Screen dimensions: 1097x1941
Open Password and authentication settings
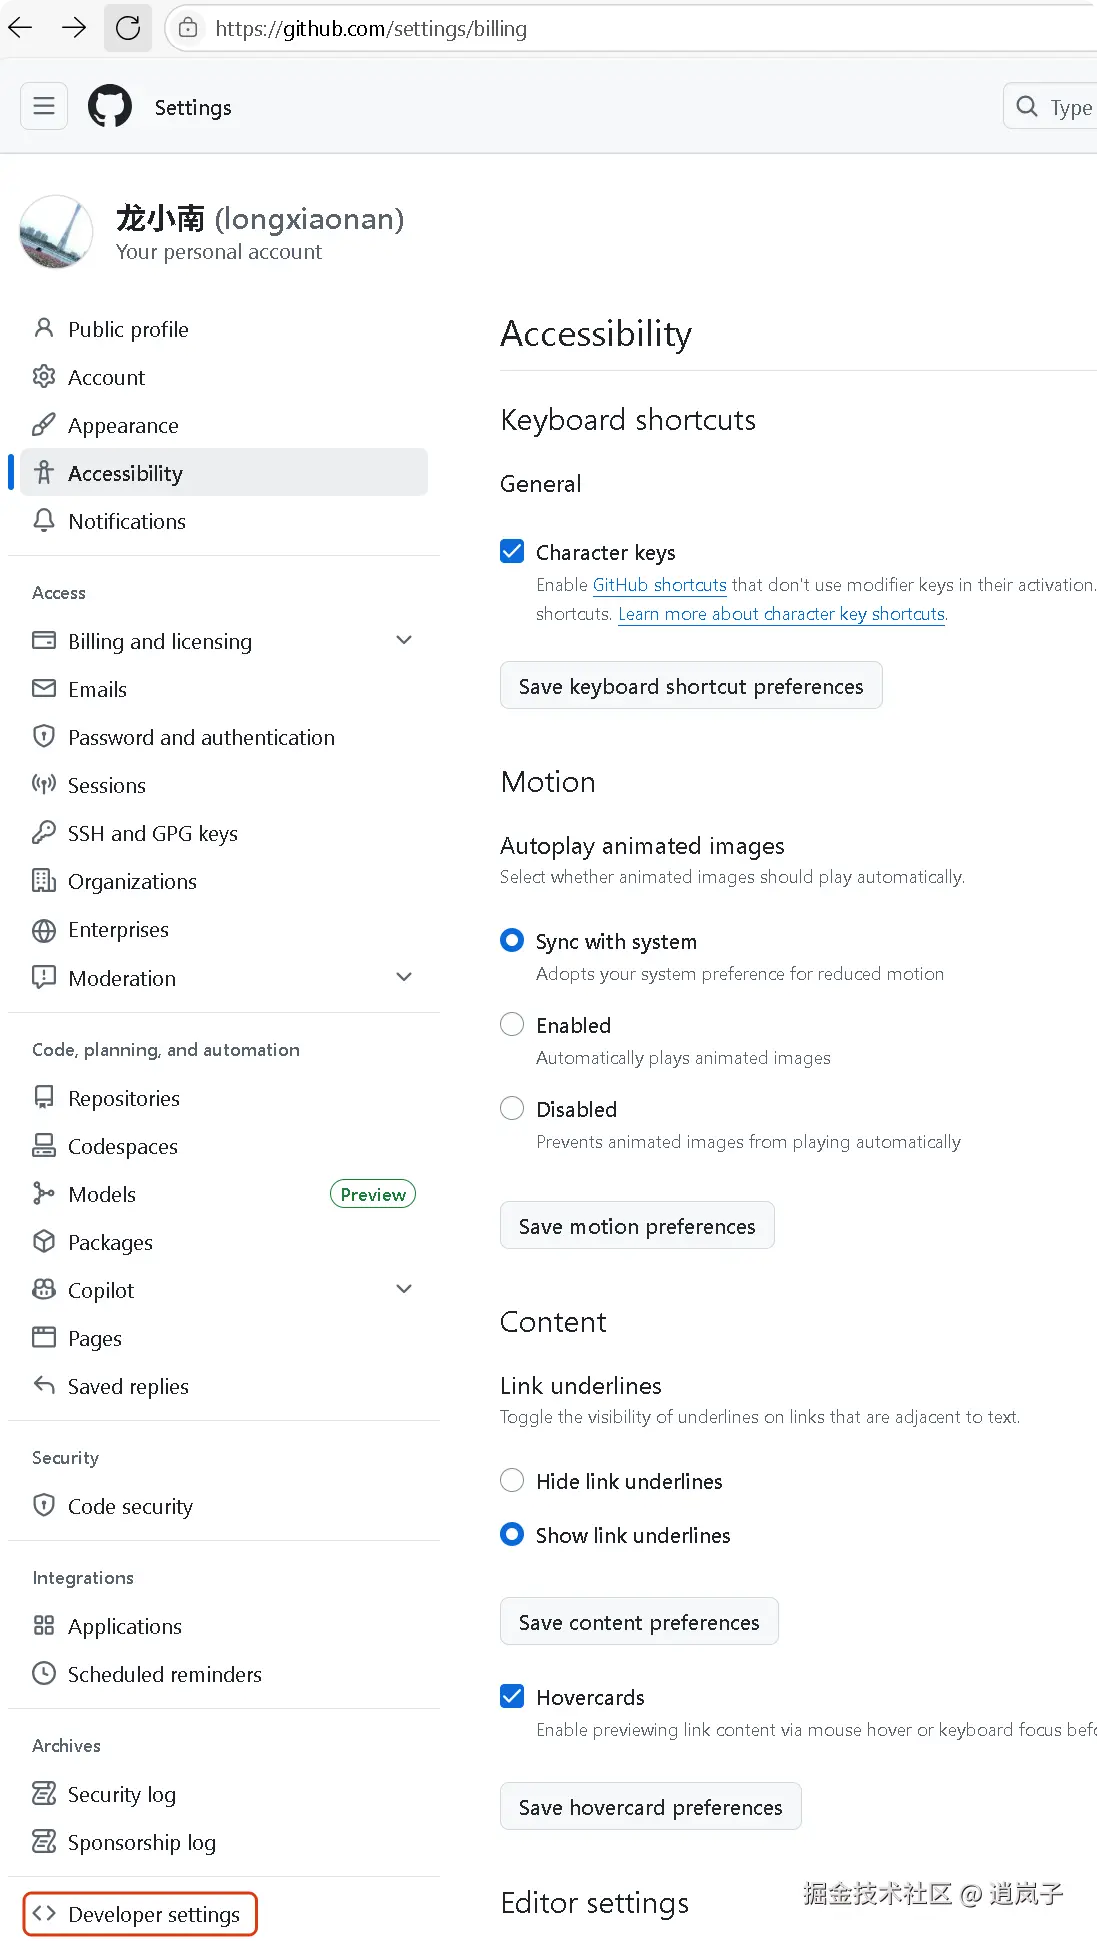201,737
